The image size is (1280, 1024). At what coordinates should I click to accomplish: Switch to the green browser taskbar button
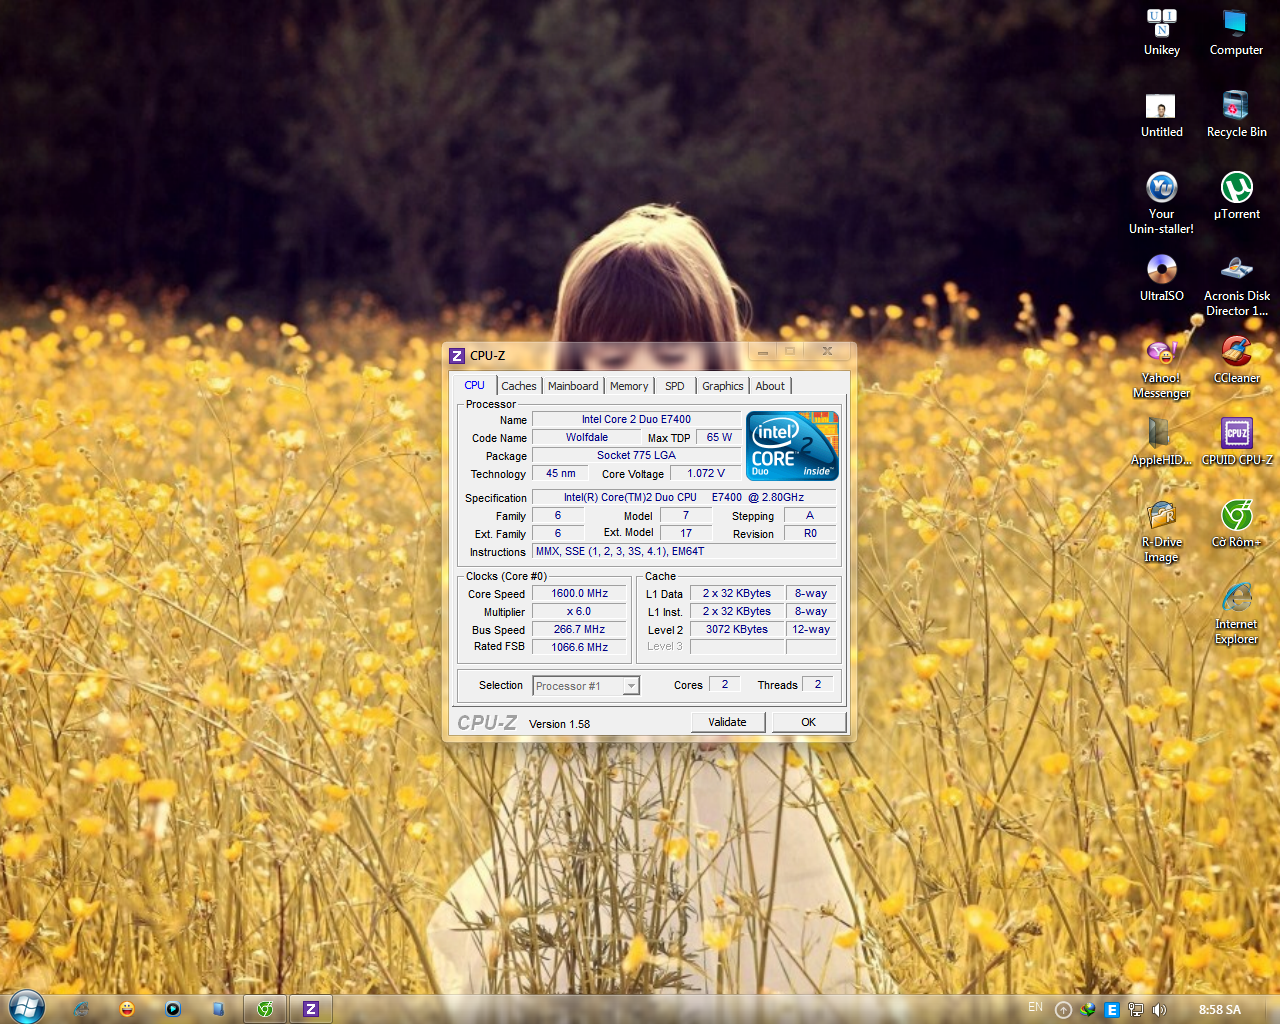pyautogui.click(x=265, y=1009)
